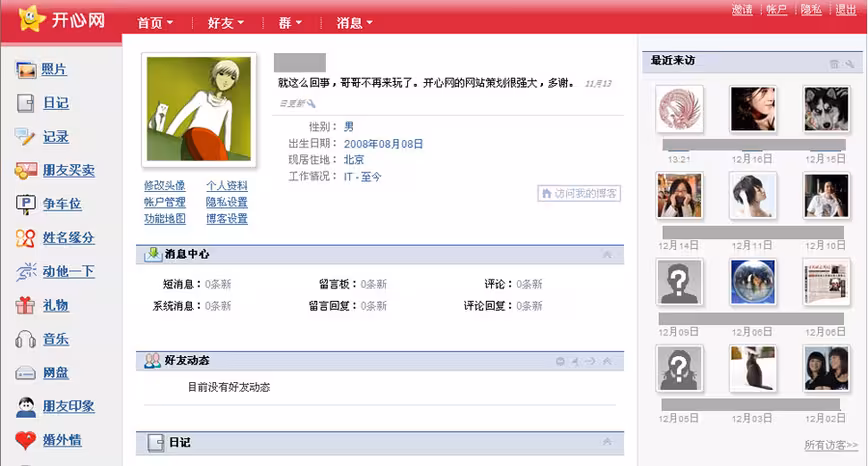Click the 访问我的博客 button

click(x=579, y=193)
